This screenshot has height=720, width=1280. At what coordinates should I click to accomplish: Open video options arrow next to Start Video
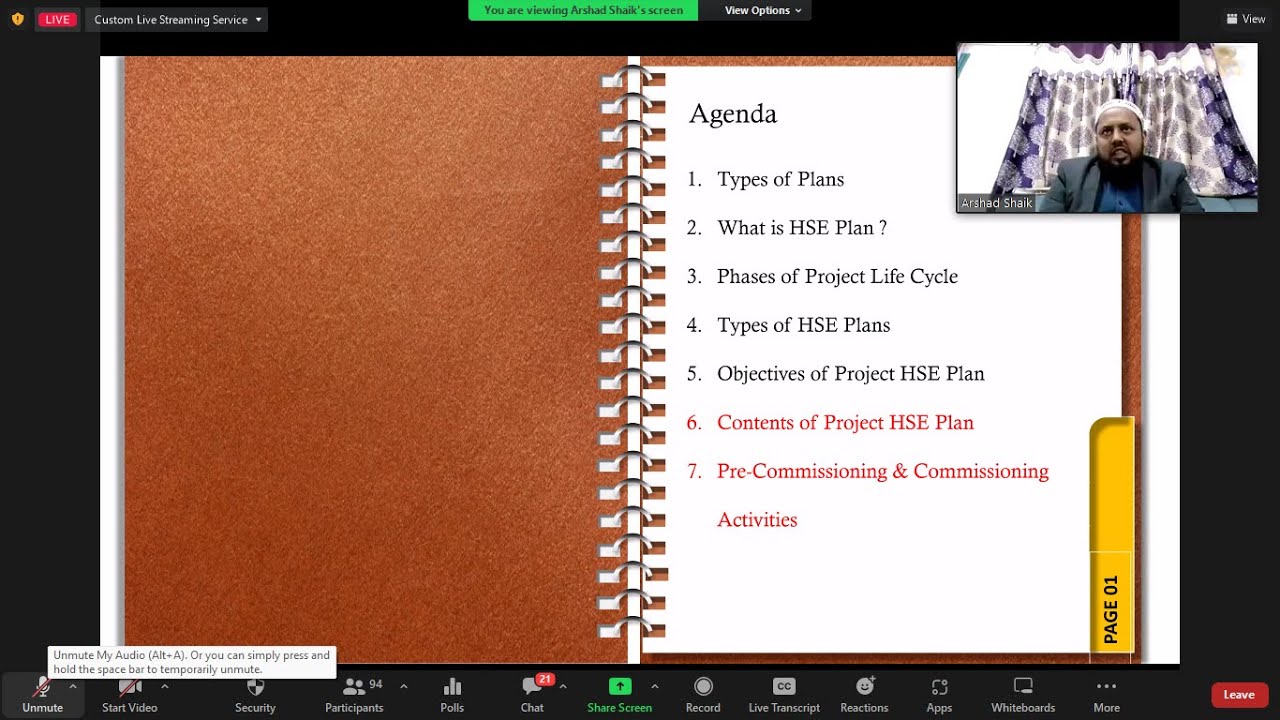coord(164,687)
